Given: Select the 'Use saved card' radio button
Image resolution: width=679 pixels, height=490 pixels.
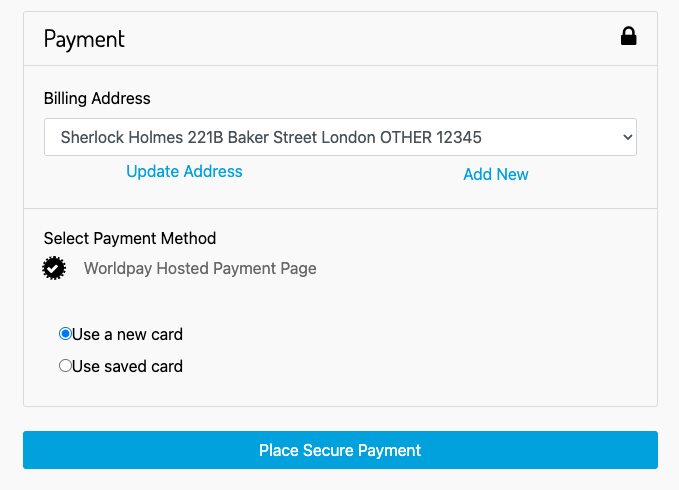Looking at the screenshot, I should 65,366.
